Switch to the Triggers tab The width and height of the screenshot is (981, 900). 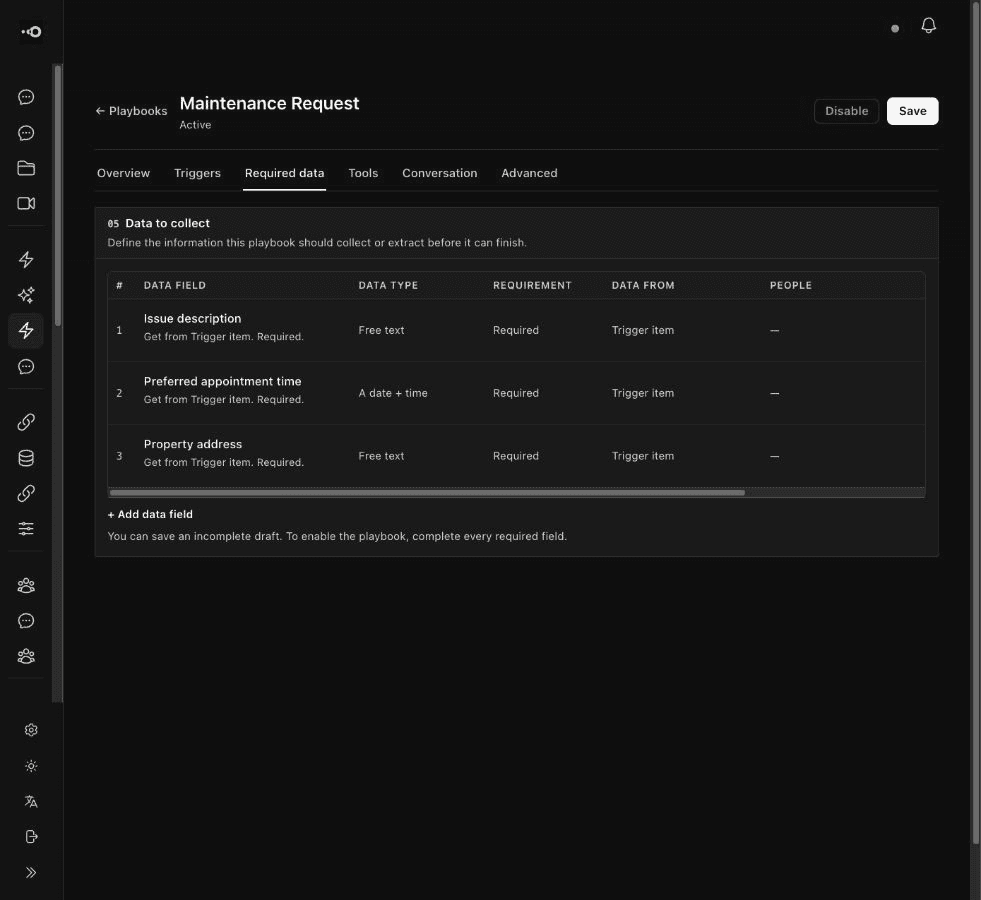pos(197,173)
